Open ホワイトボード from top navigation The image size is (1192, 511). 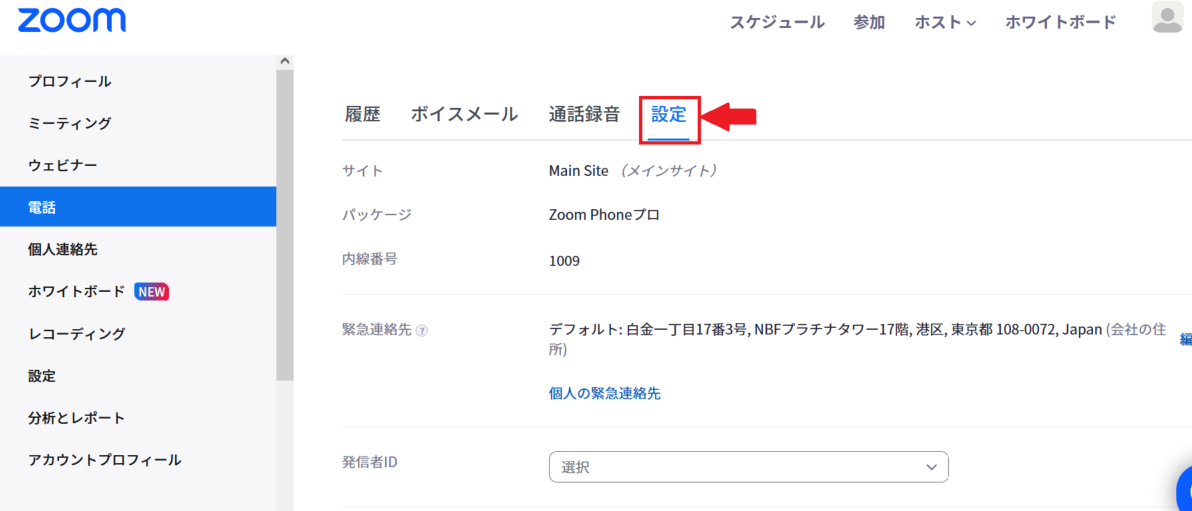tap(1060, 23)
